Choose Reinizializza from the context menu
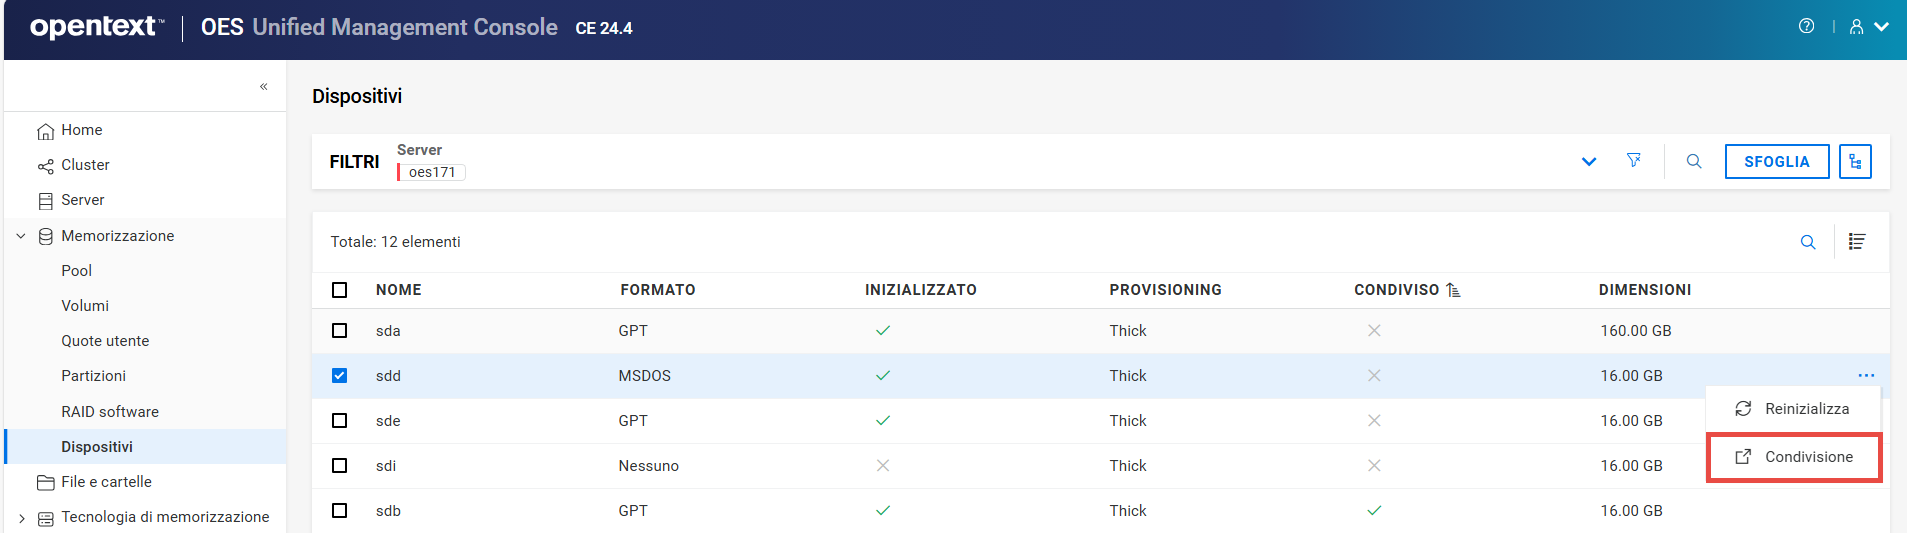Screen dimensions: 1907x533 pos(1795,409)
